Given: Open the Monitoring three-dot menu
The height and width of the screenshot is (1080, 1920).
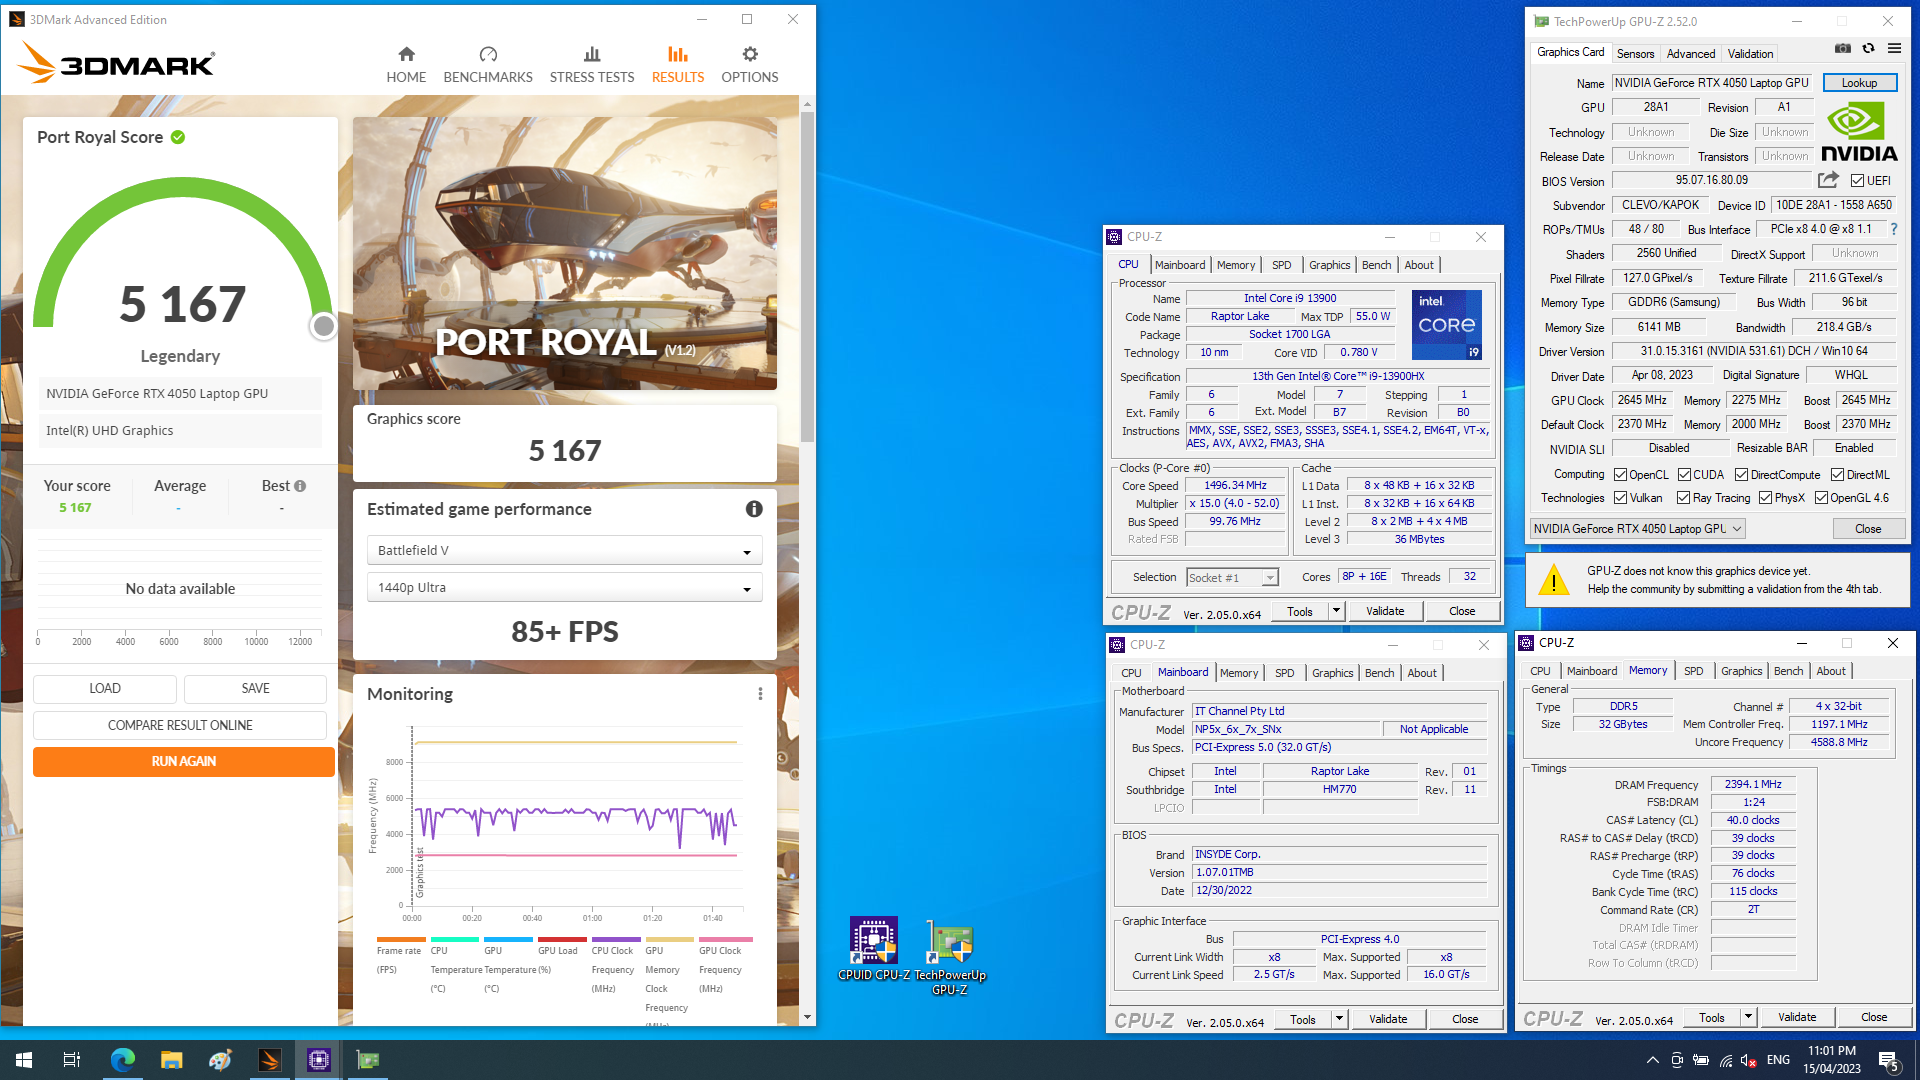Looking at the screenshot, I should 760,694.
